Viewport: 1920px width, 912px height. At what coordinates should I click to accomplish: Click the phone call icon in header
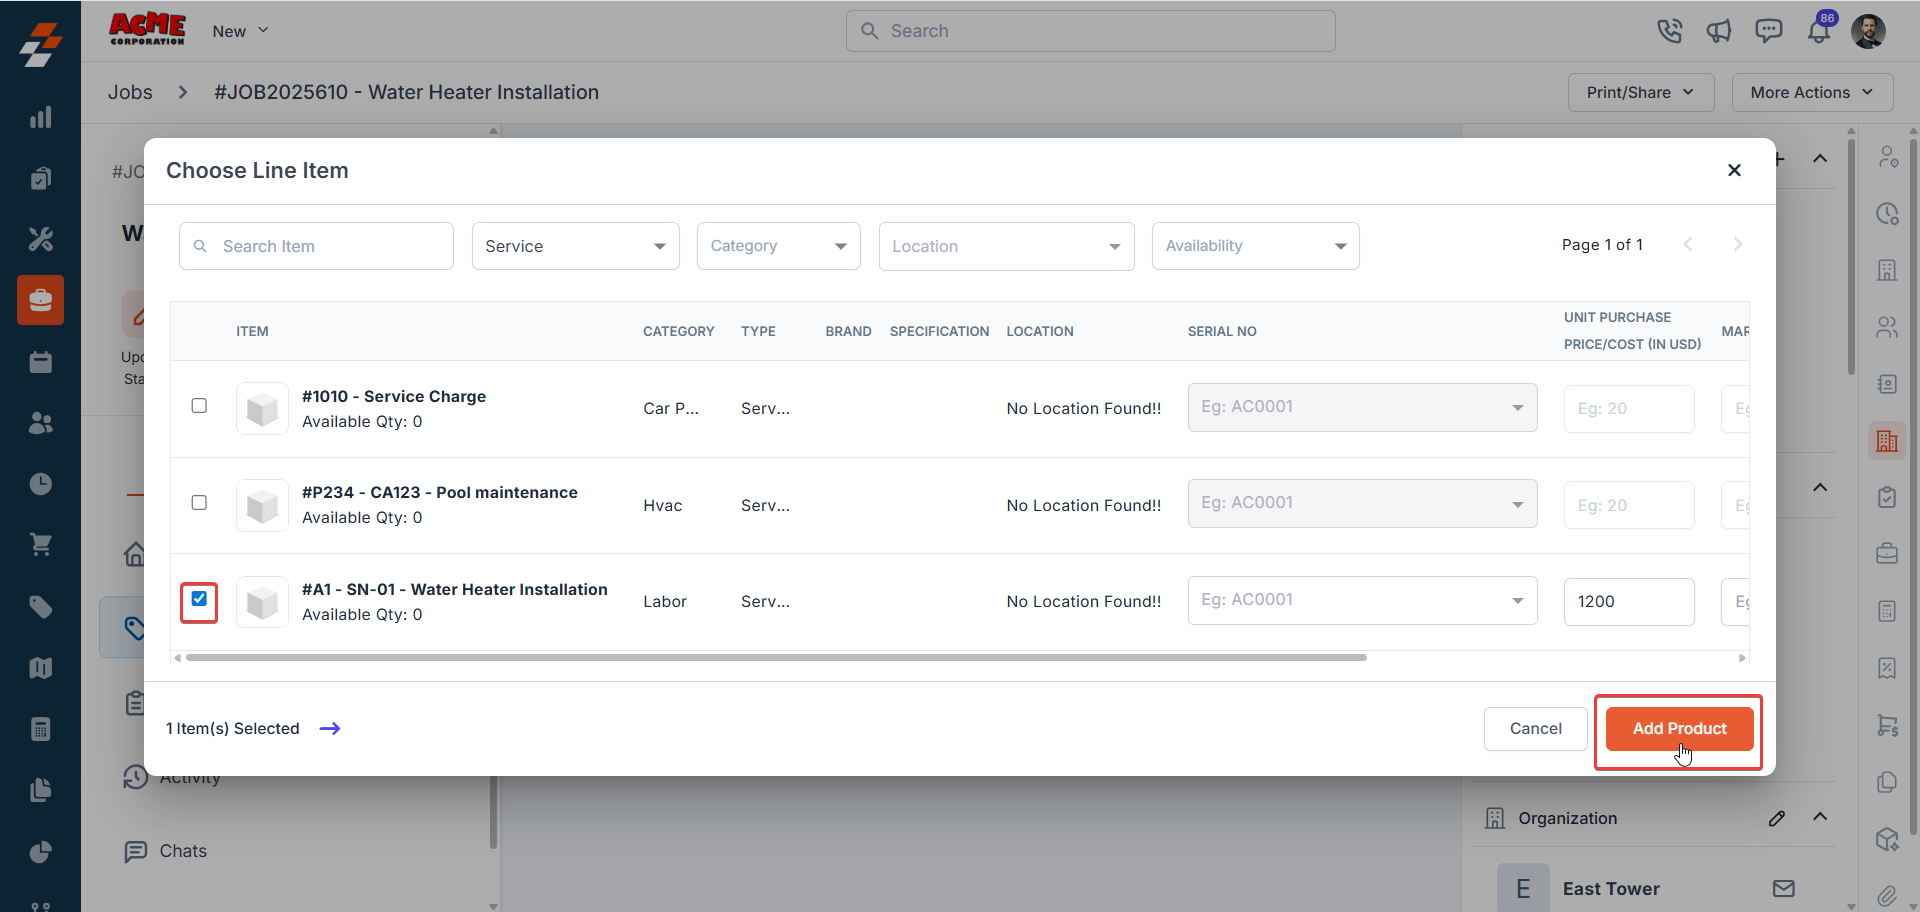pos(1669,31)
